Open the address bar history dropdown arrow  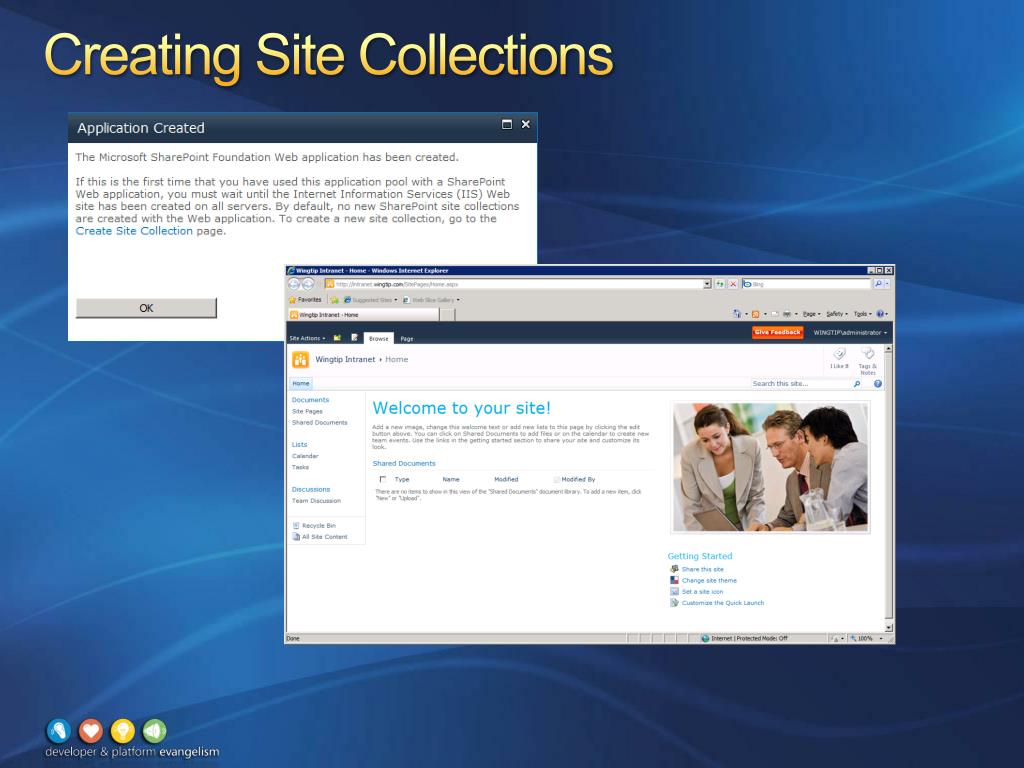[707, 284]
